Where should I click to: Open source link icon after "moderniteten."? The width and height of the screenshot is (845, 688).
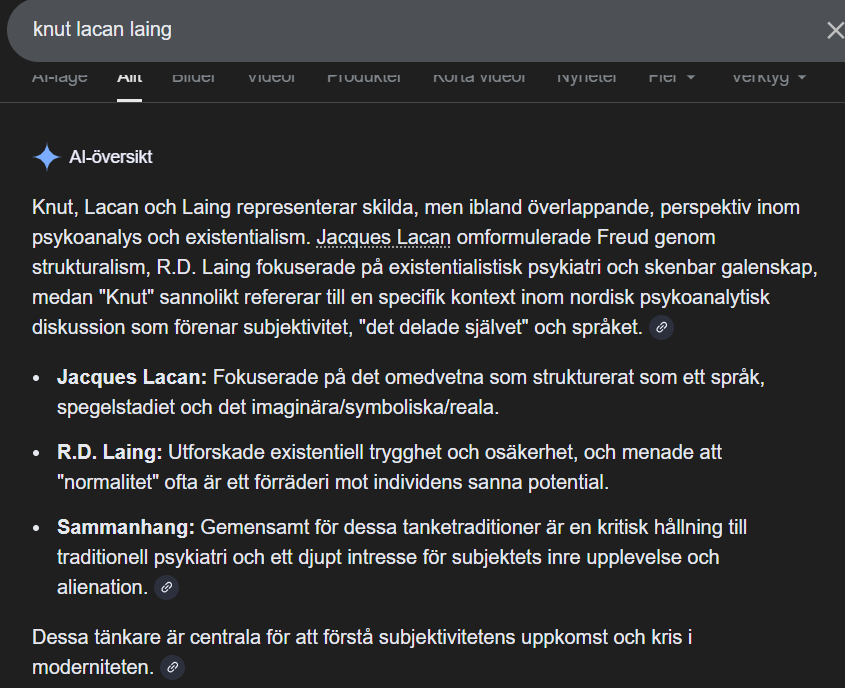[x=173, y=667]
